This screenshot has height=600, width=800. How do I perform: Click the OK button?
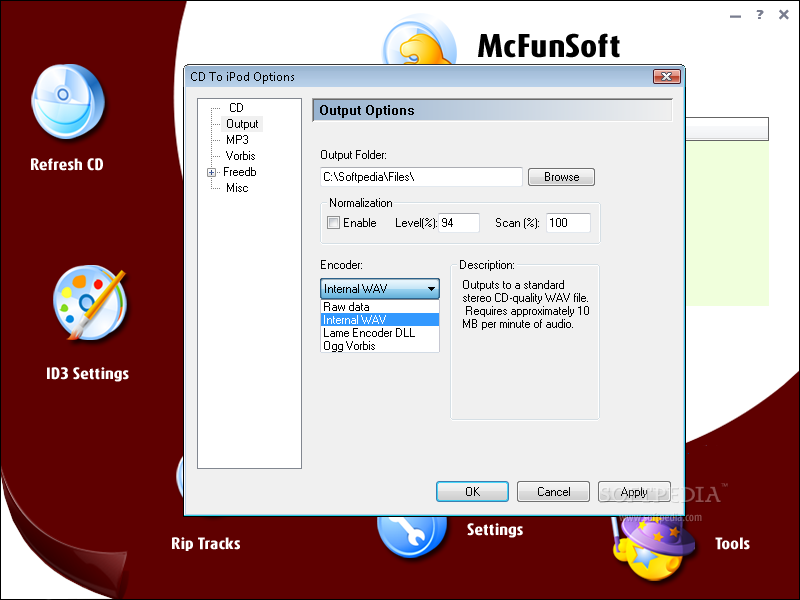click(472, 492)
